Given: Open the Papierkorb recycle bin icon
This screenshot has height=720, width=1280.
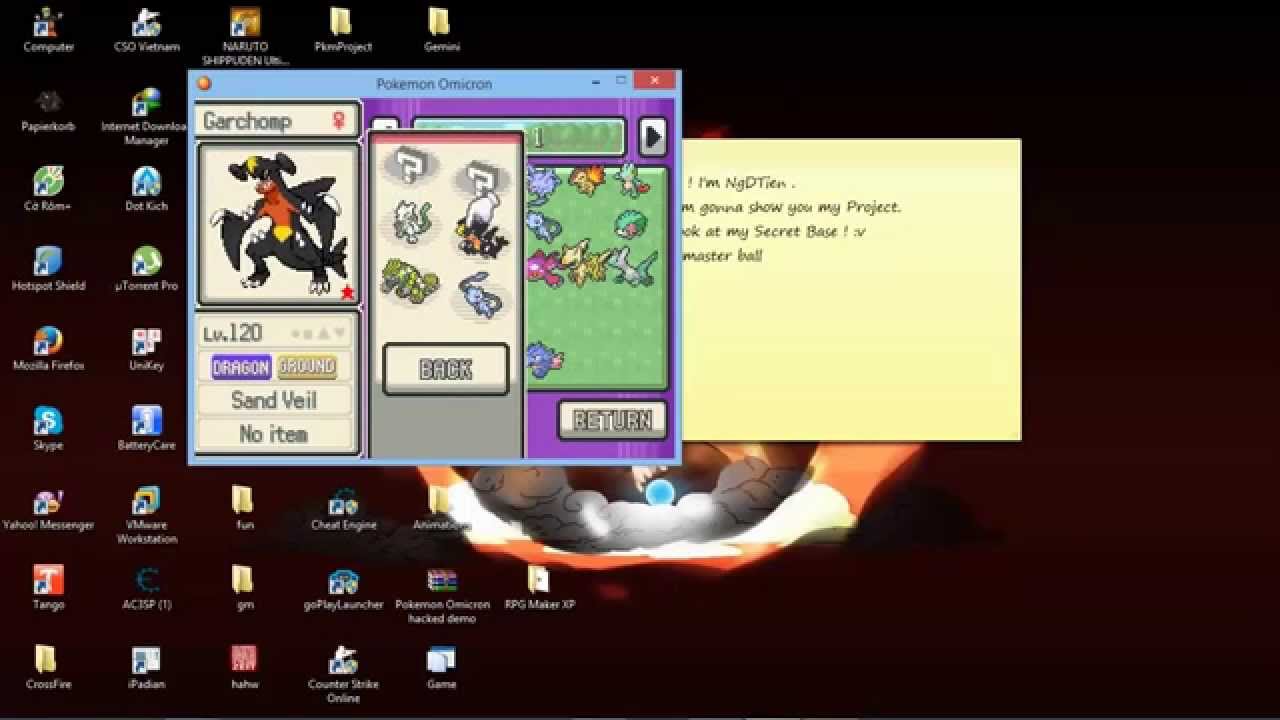Looking at the screenshot, I should click(48, 110).
